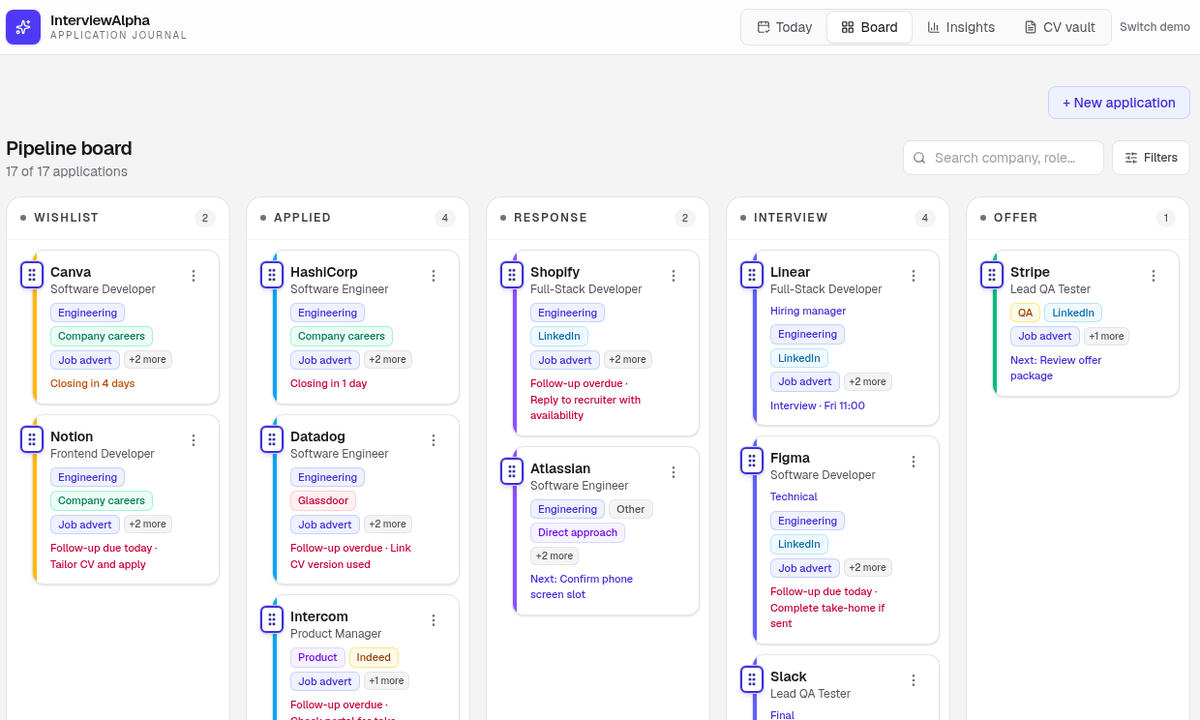Open the three-dot menu on Stripe card
Image resolution: width=1200 pixels, height=720 pixels.
[1154, 276]
